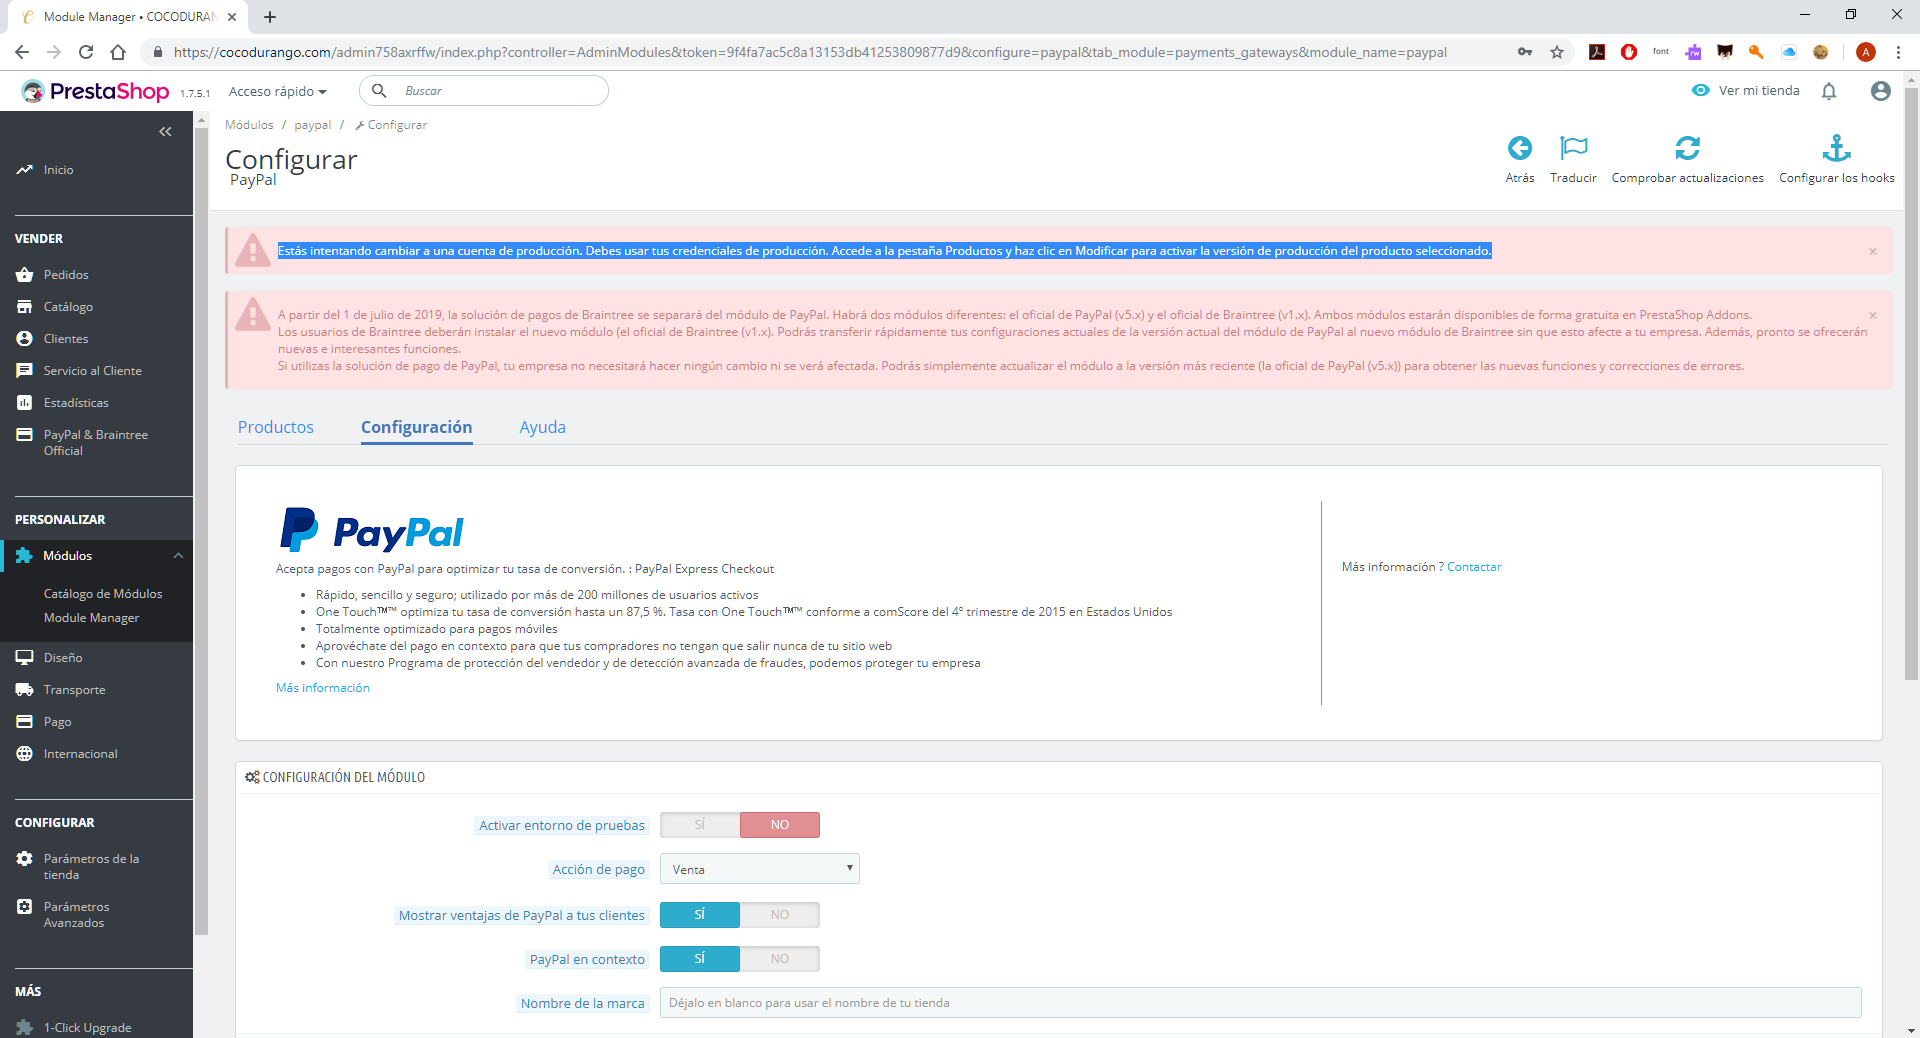
Task: Go to browser home page
Action: pos(118,52)
